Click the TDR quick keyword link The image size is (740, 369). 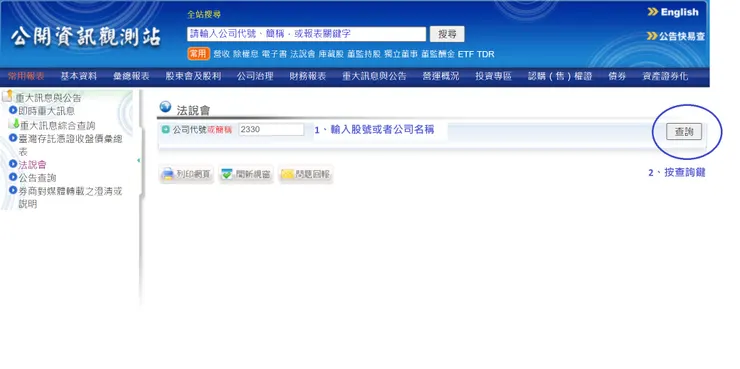coord(486,54)
